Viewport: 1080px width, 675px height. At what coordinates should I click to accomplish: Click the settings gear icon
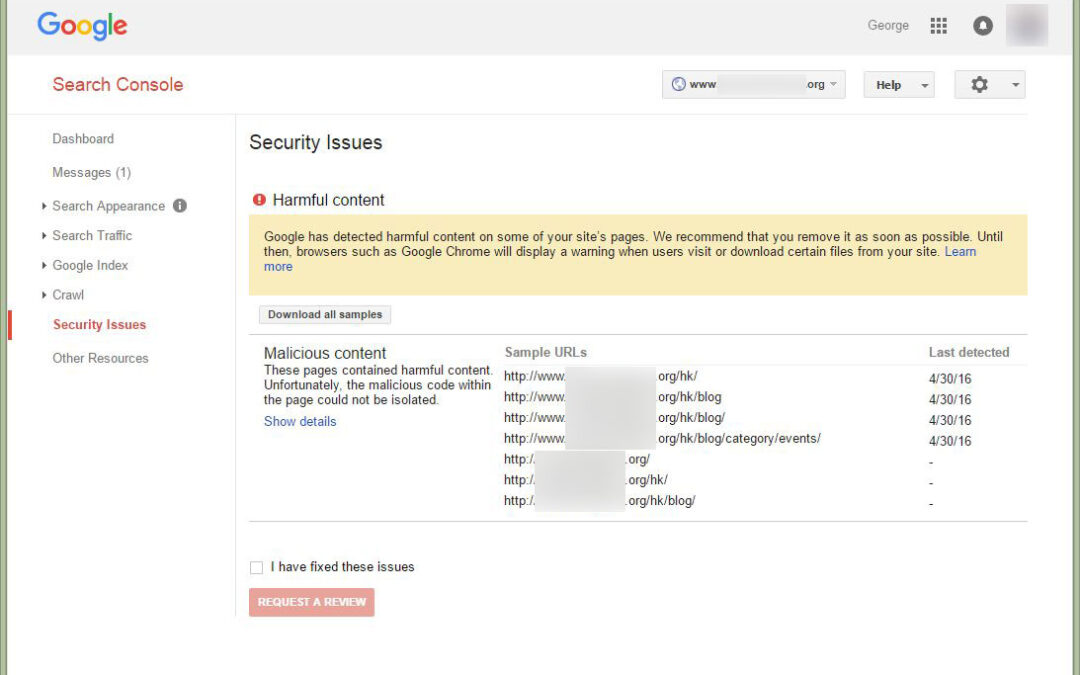coord(979,85)
